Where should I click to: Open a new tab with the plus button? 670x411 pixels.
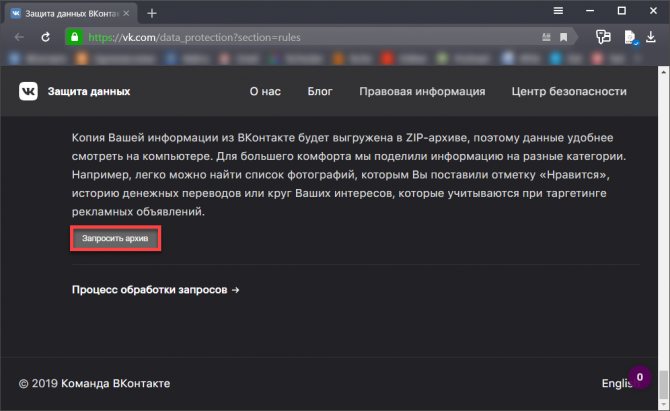152,14
